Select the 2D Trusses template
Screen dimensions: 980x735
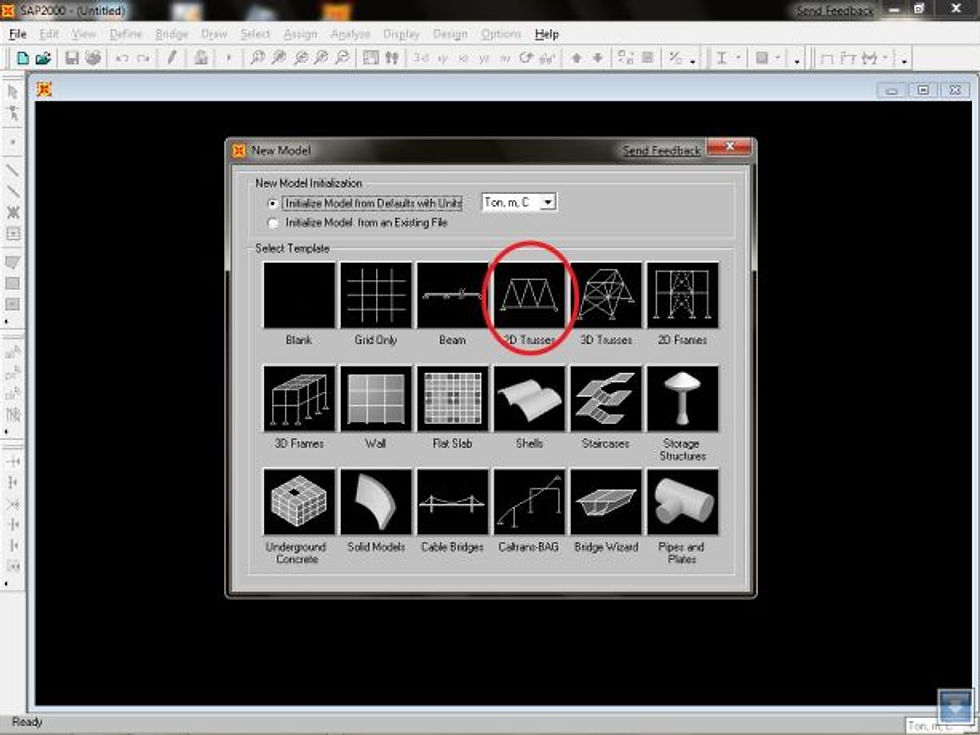529,295
